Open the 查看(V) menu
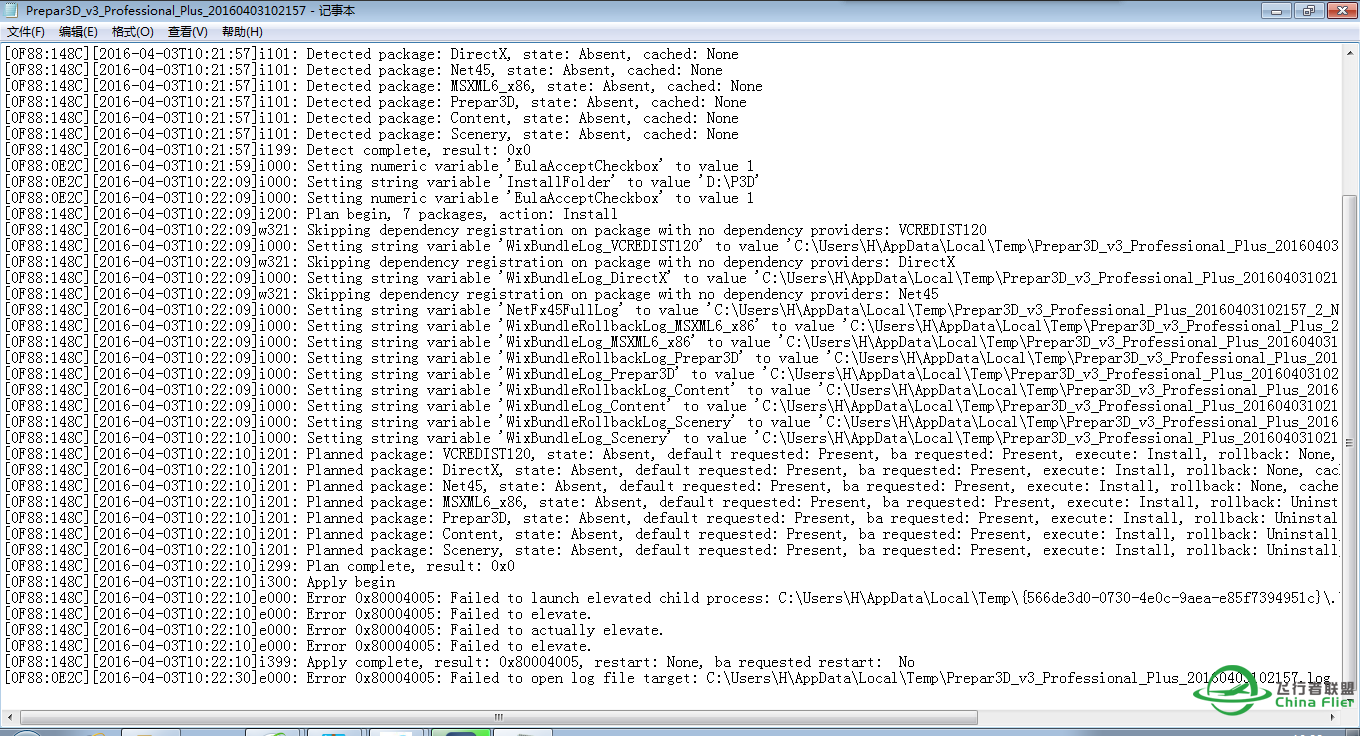 click(x=187, y=32)
